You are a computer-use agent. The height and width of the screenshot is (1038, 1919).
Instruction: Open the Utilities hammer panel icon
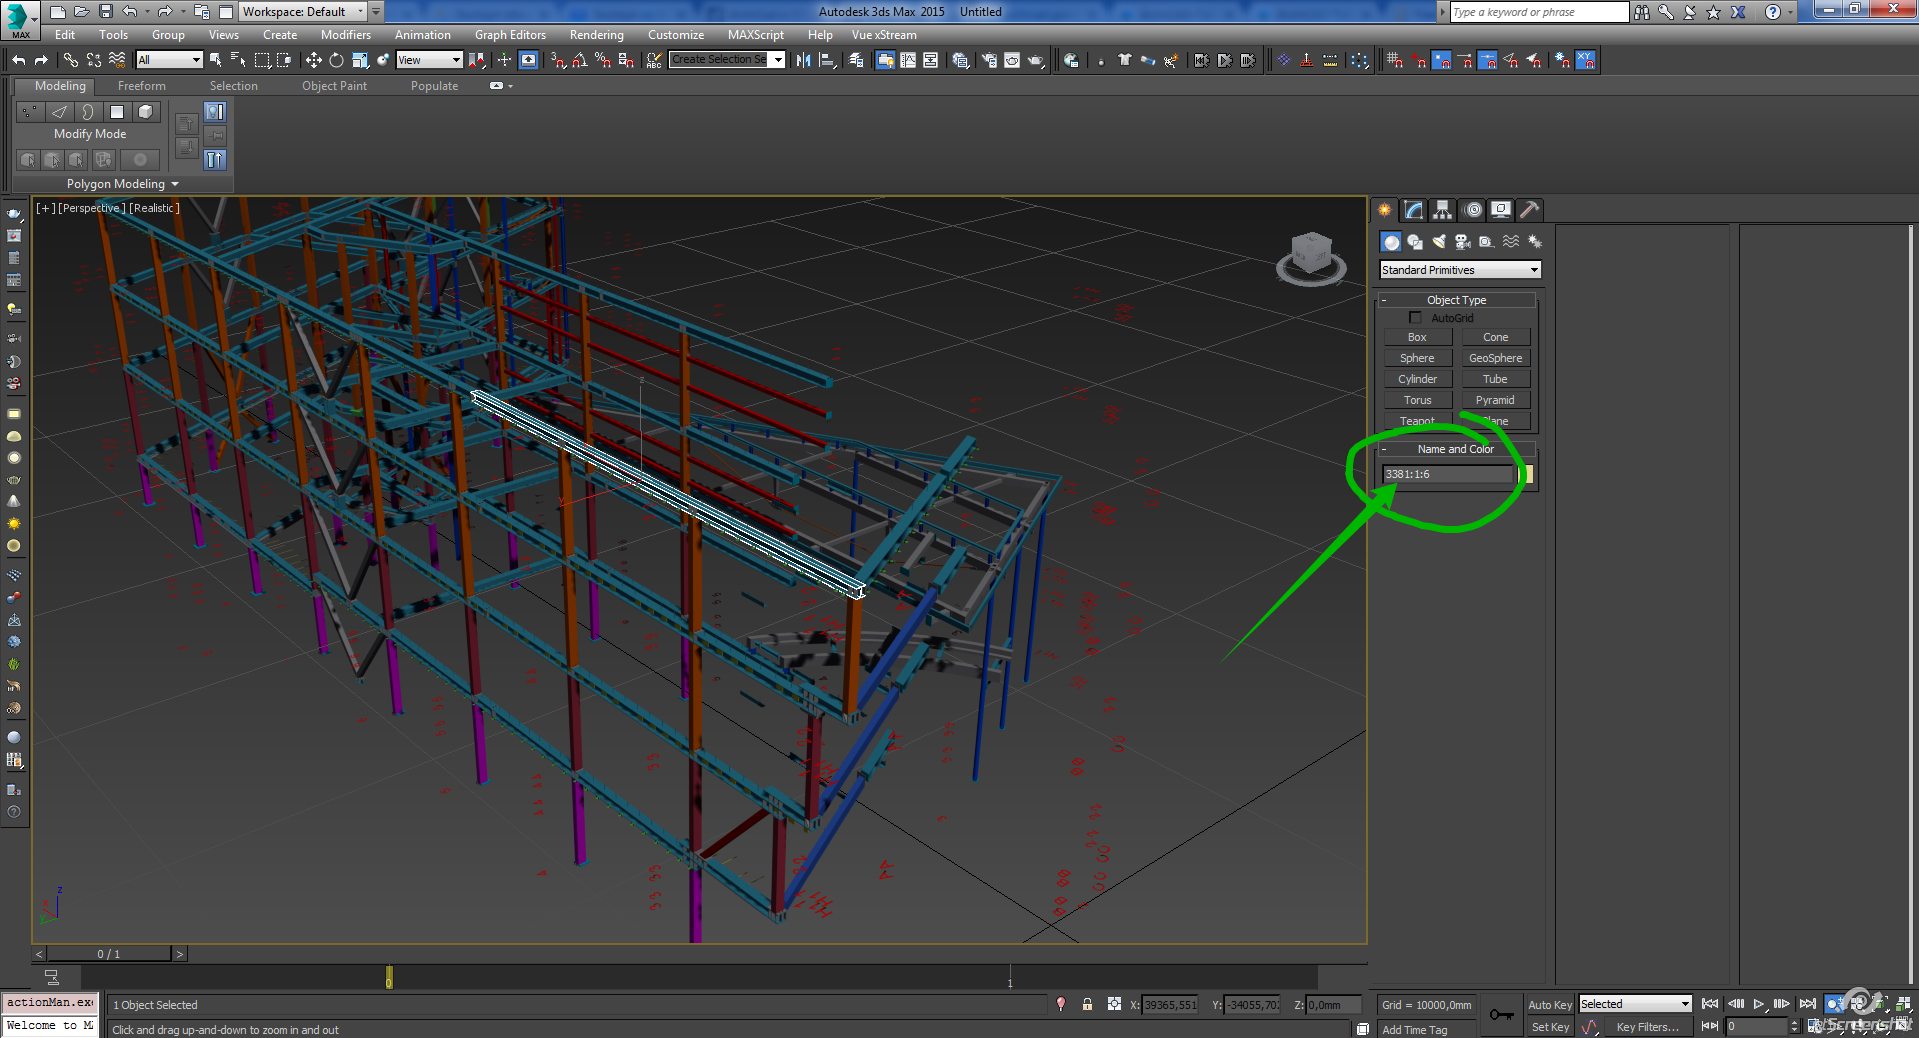[x=1529, y=210]
